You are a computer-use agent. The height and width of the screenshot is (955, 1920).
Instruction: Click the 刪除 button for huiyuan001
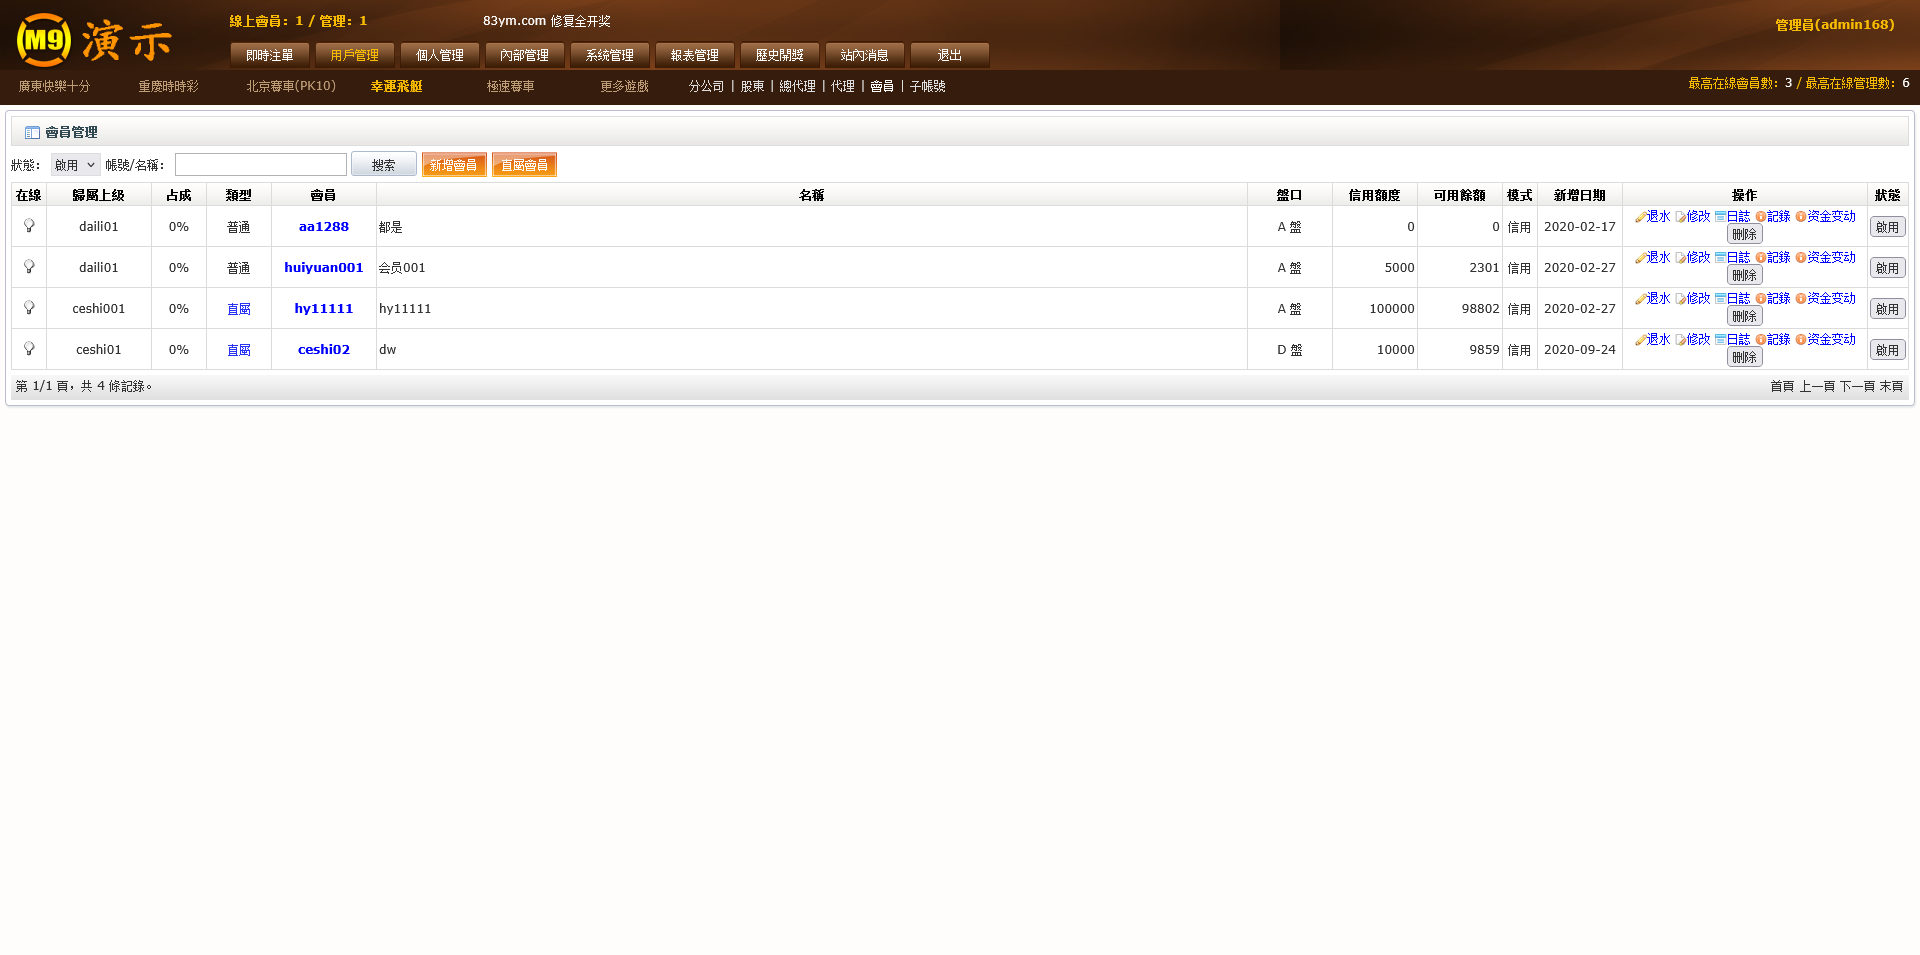point(1744,275)
